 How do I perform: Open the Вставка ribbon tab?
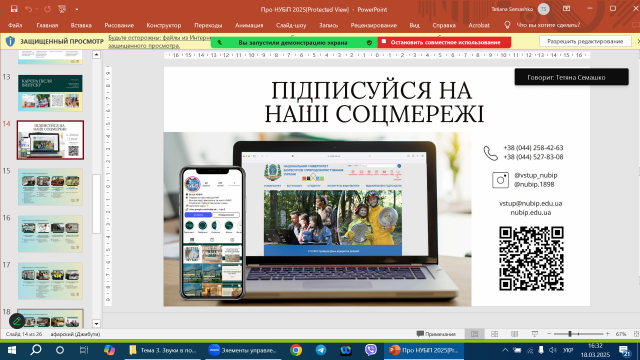[x=81, y=25]
